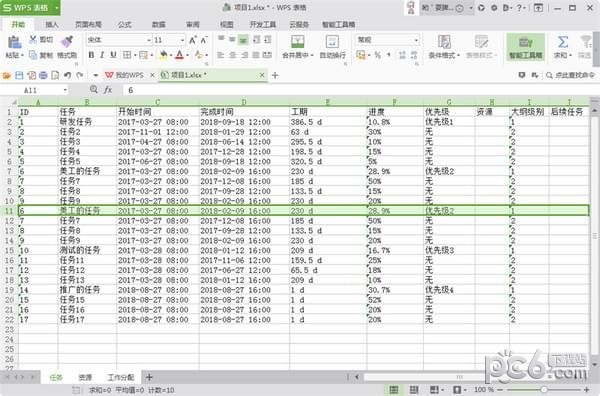The image size is (600, 396).
Task: Toggle bottom vertical alignment (highlighted)
Action: pos(243,39)
